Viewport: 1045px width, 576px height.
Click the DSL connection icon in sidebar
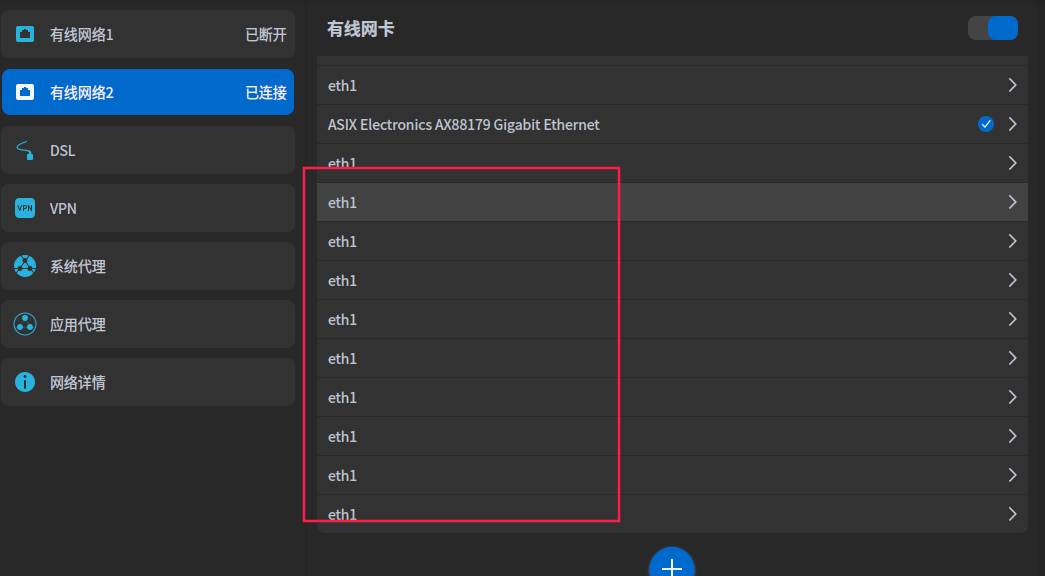[x=24, y=150]
